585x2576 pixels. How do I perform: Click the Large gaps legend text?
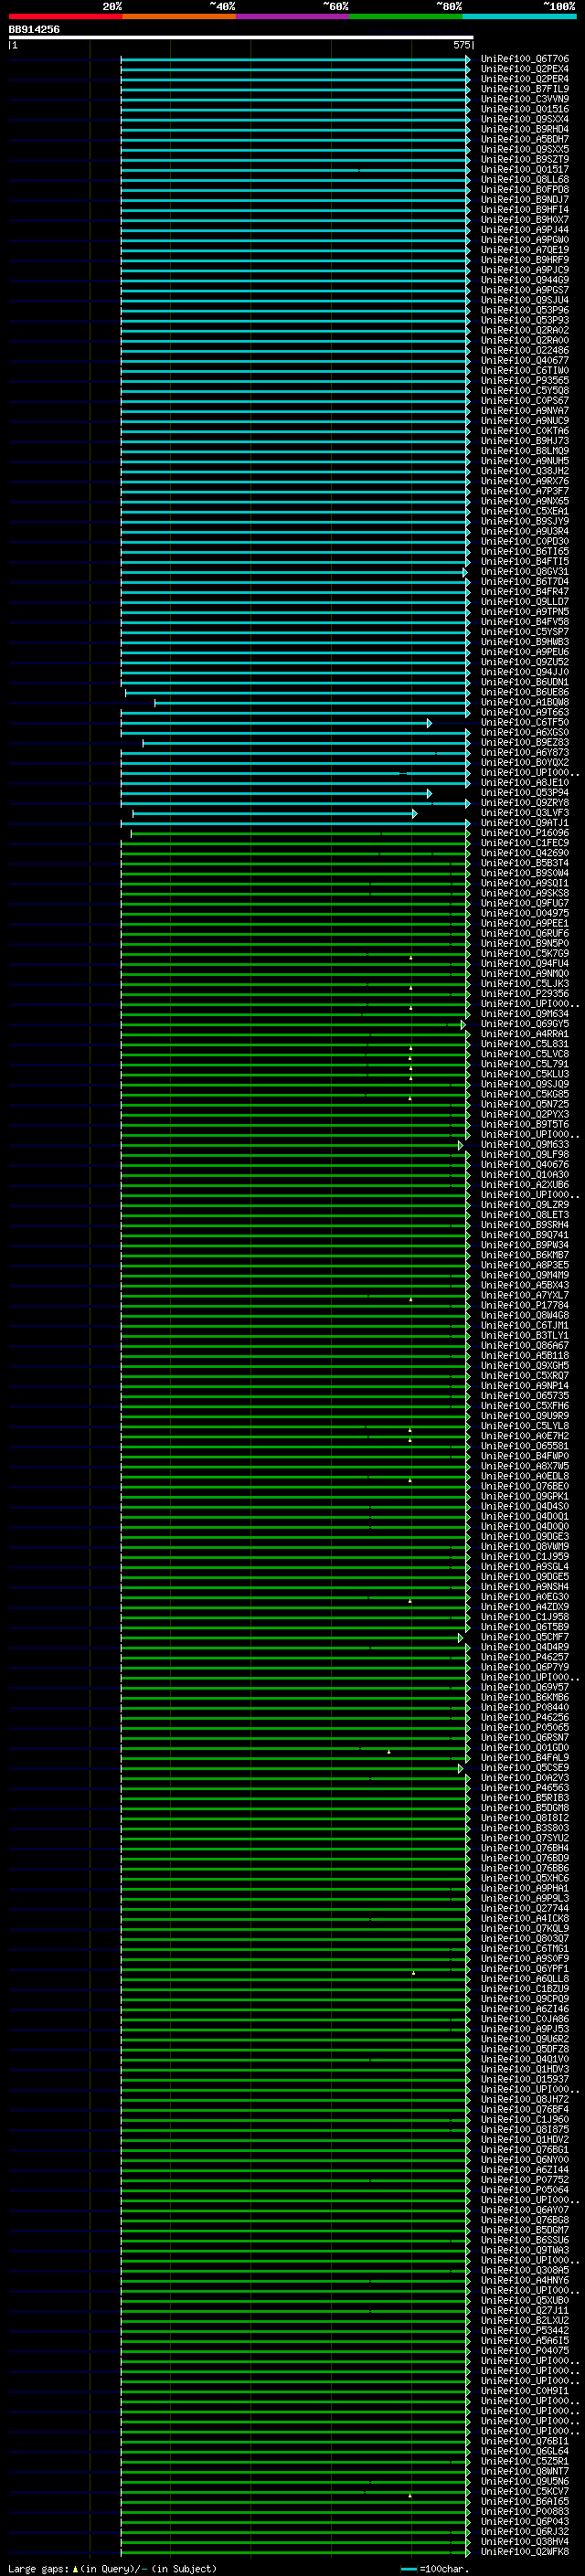coord(112,2569)
